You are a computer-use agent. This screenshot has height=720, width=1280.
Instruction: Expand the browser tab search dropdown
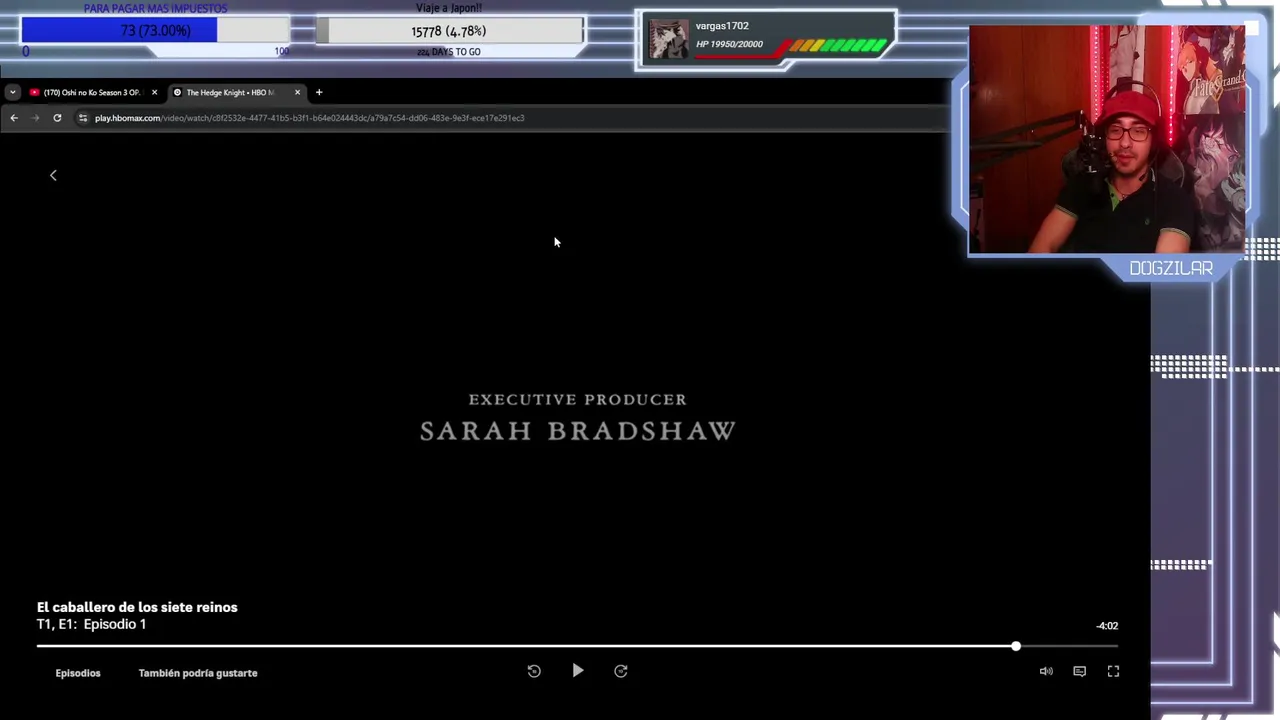pos(12,92)
